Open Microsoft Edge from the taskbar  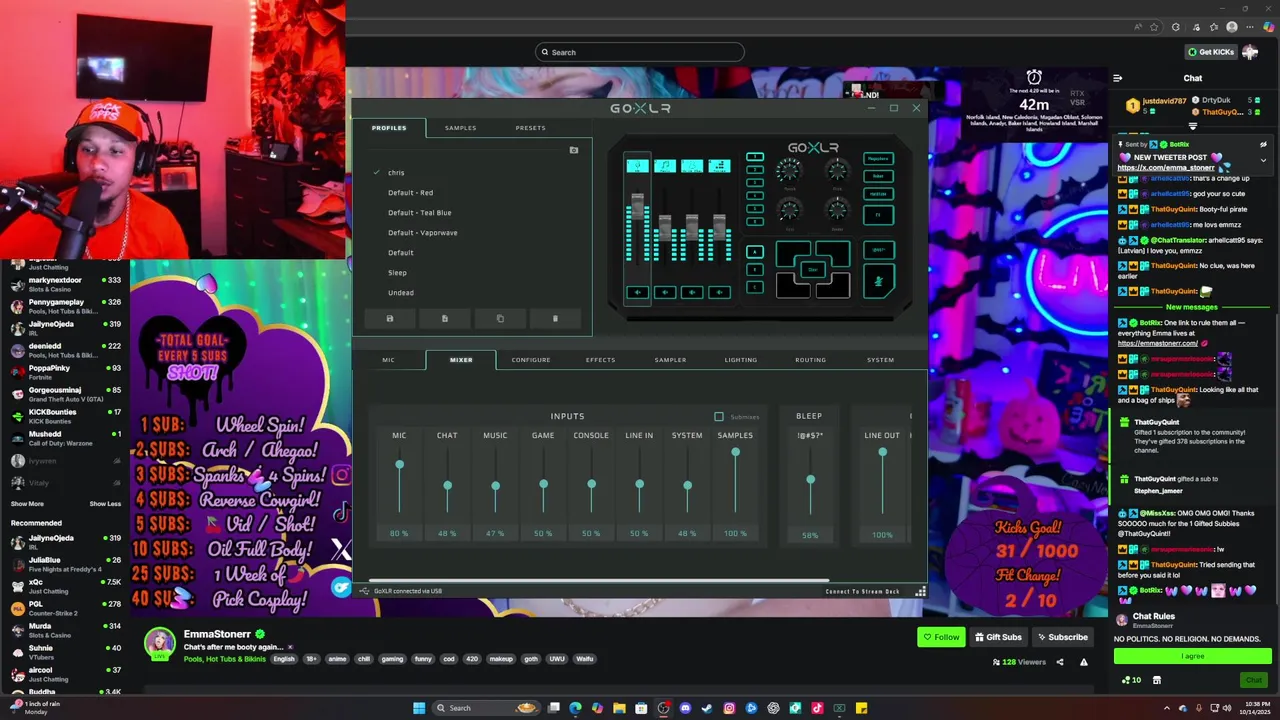[x=575, y=708]
